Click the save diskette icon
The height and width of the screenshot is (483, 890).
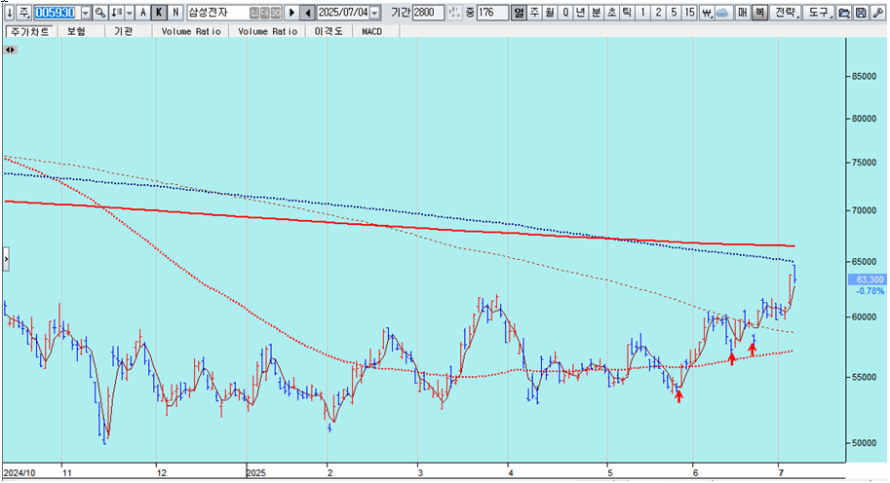point(860,13)
